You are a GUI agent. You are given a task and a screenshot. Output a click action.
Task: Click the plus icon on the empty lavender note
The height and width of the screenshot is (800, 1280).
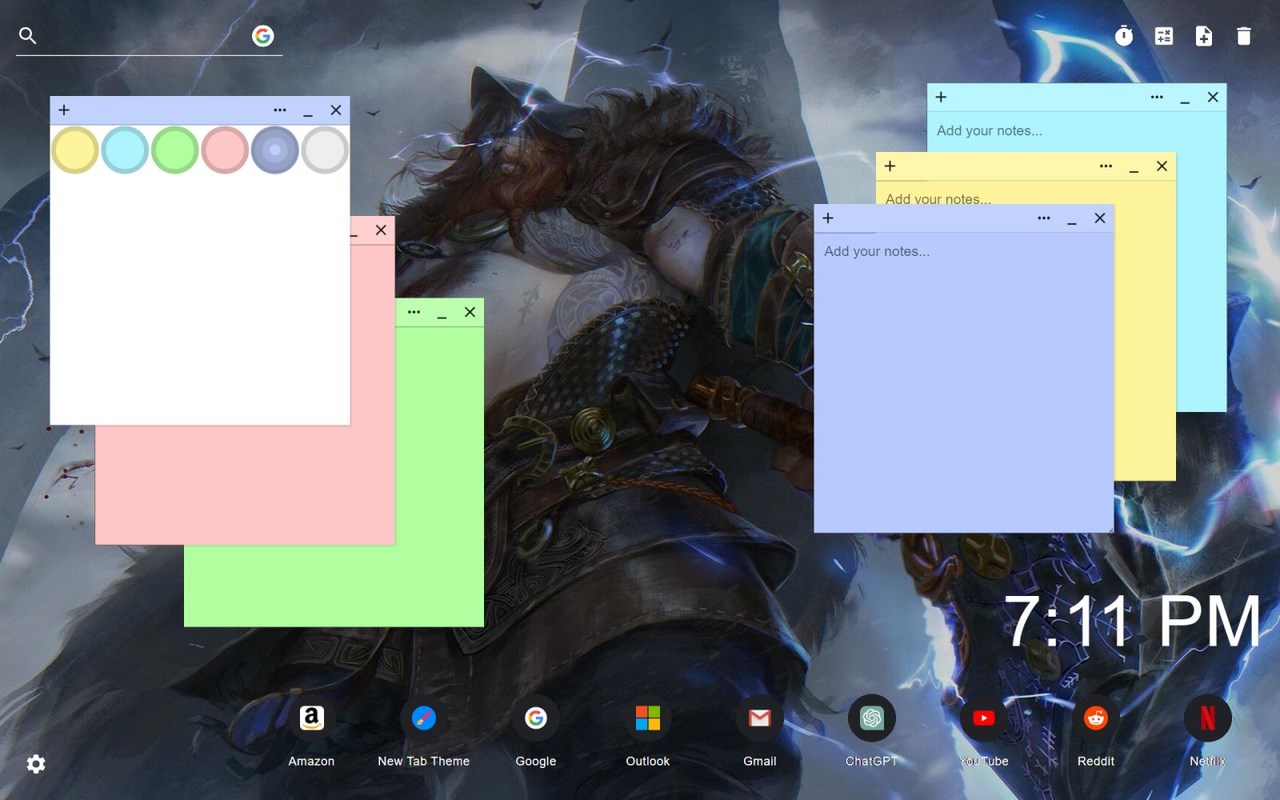pyautogui.click(x=828, y=218)
